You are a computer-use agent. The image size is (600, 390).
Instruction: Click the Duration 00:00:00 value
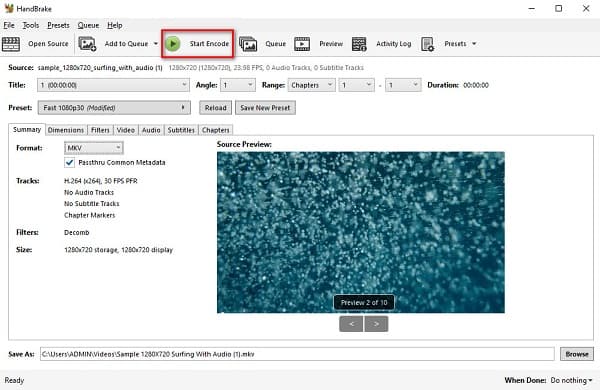tap(476, 85)
